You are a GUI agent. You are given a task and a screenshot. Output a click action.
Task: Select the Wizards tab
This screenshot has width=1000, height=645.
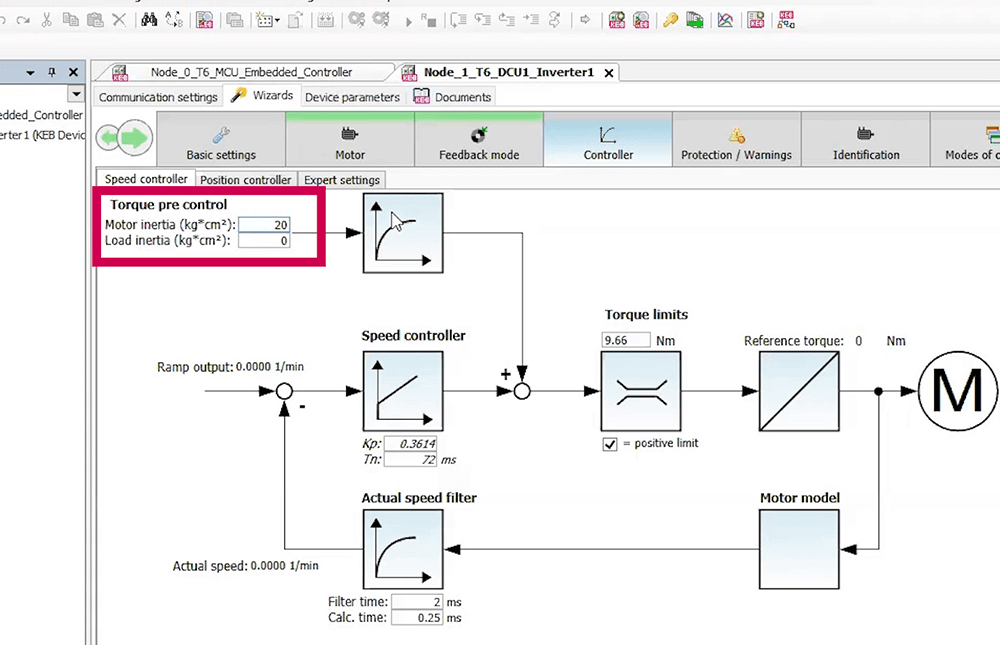(262, 96)
